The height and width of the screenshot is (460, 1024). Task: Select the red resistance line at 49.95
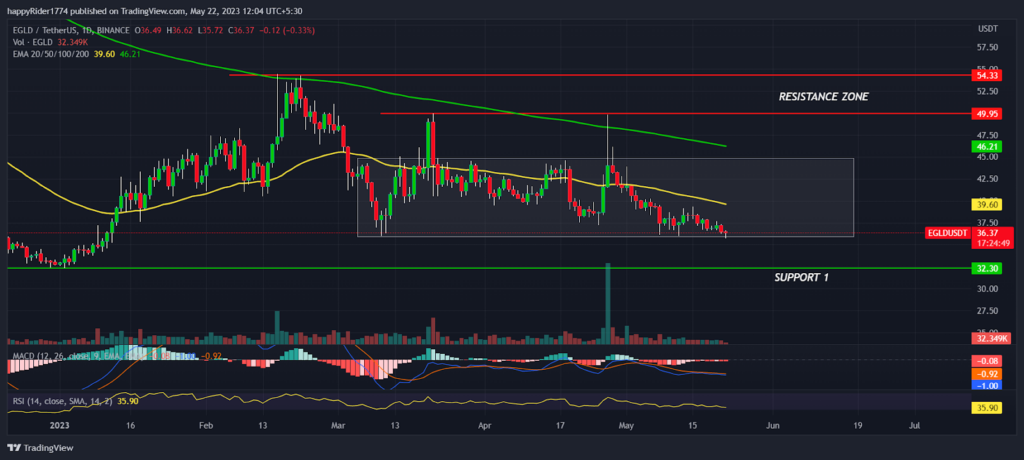[x=675, y=114]
